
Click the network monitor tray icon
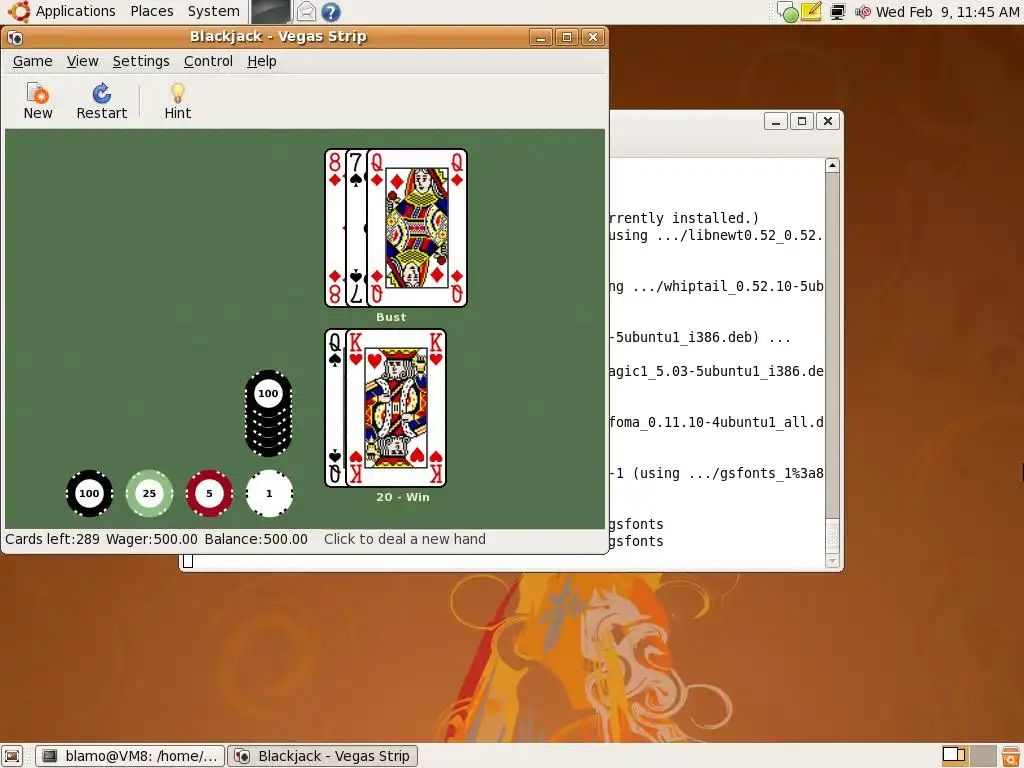coord(838,12)
